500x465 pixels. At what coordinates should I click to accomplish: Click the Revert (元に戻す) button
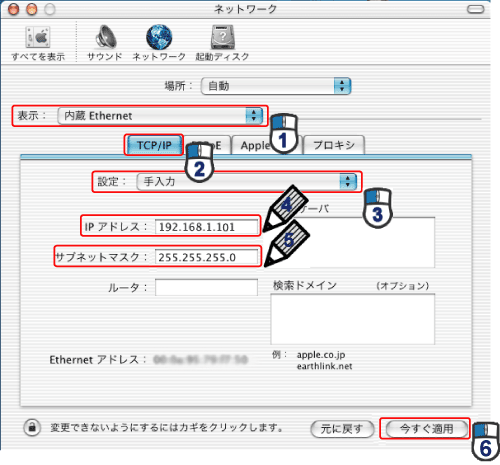(x=342, y=429)
